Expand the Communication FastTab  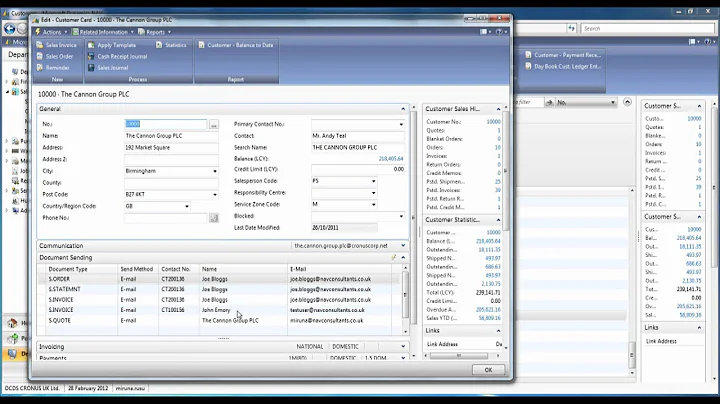click(403, 246)
